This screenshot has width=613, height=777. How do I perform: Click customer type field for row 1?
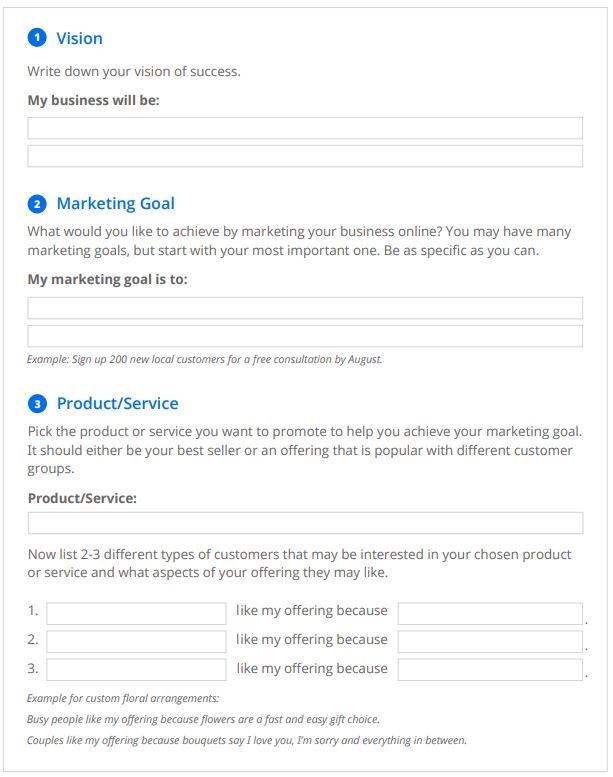click(136, 613)
